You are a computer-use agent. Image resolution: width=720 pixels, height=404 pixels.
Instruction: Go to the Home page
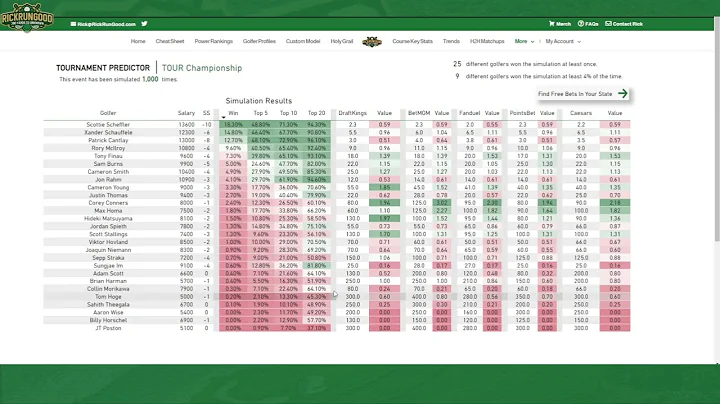coord(138,41)
